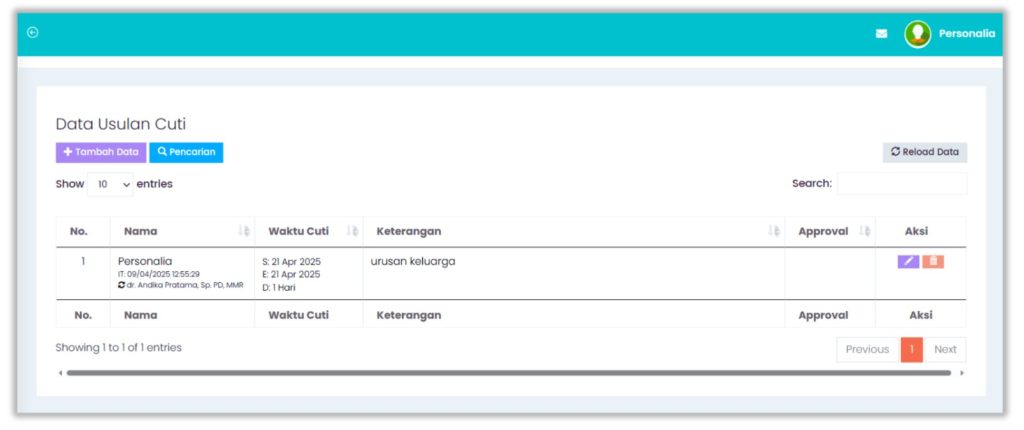Image resolution: width=1024 pixels, height=430 pixels.
Task: Click the purple edit pencil icon
Action: [x=908, y=261]
